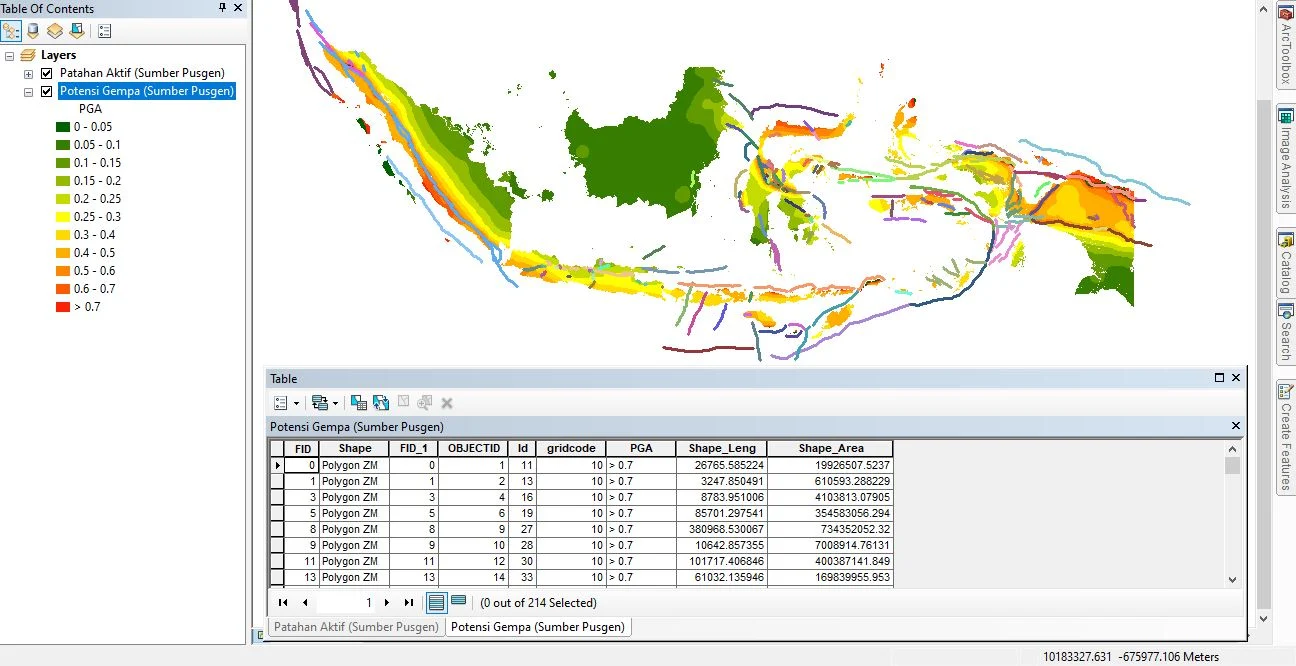Jump to last record with navigation icon
This screenshot has height=666, width=1296.
(408, 602)
